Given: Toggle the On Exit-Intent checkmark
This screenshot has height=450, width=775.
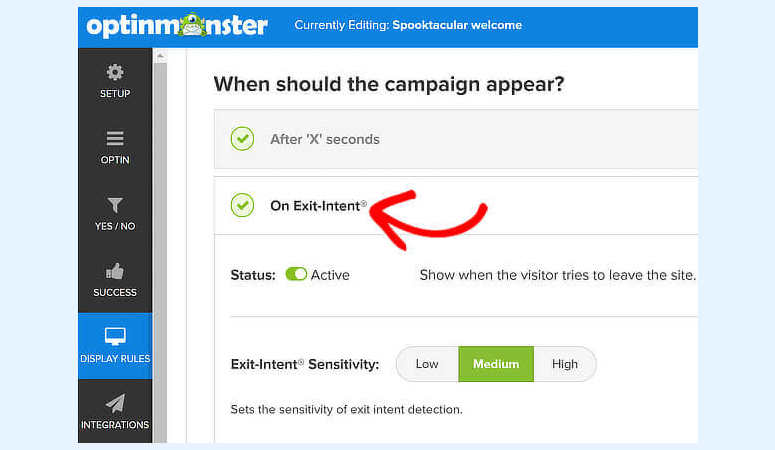Looking at the screenshot, I should (242, 205).
